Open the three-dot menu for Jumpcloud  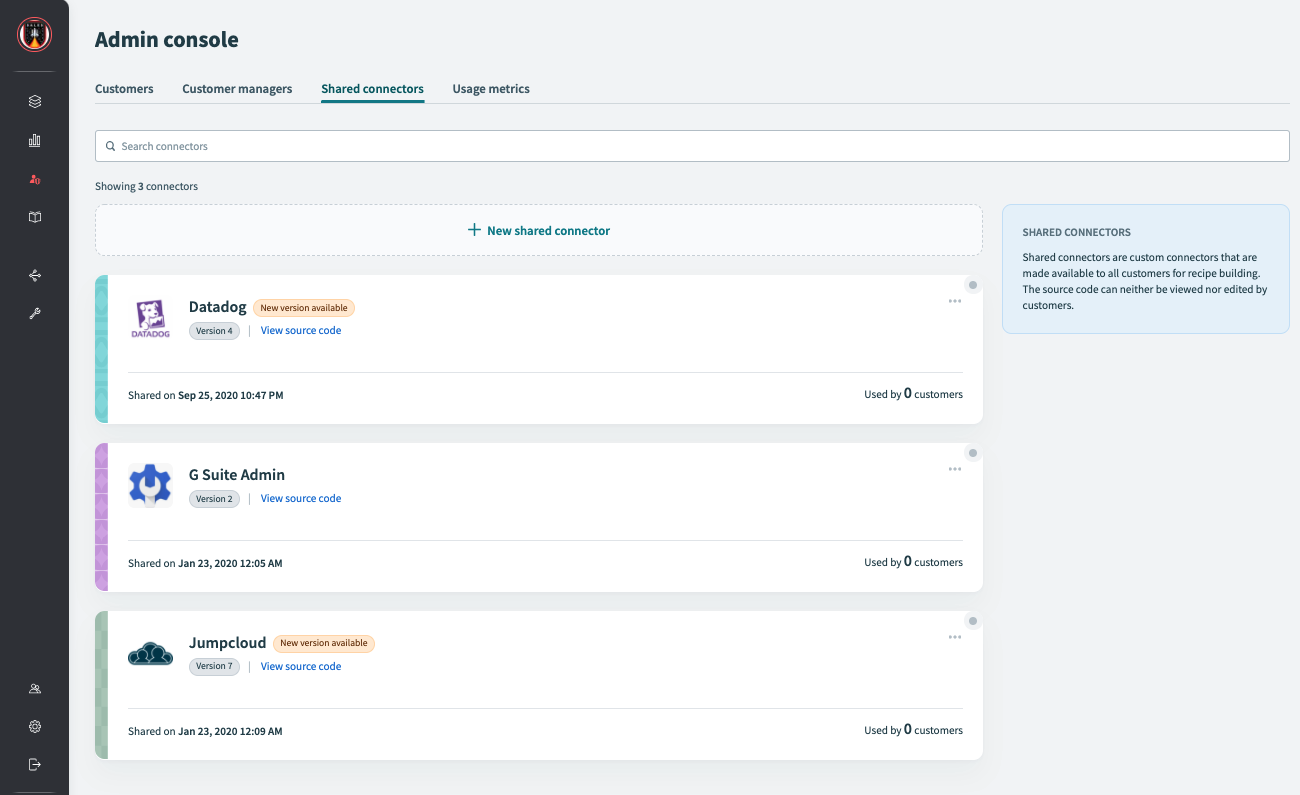click(955, 637)
